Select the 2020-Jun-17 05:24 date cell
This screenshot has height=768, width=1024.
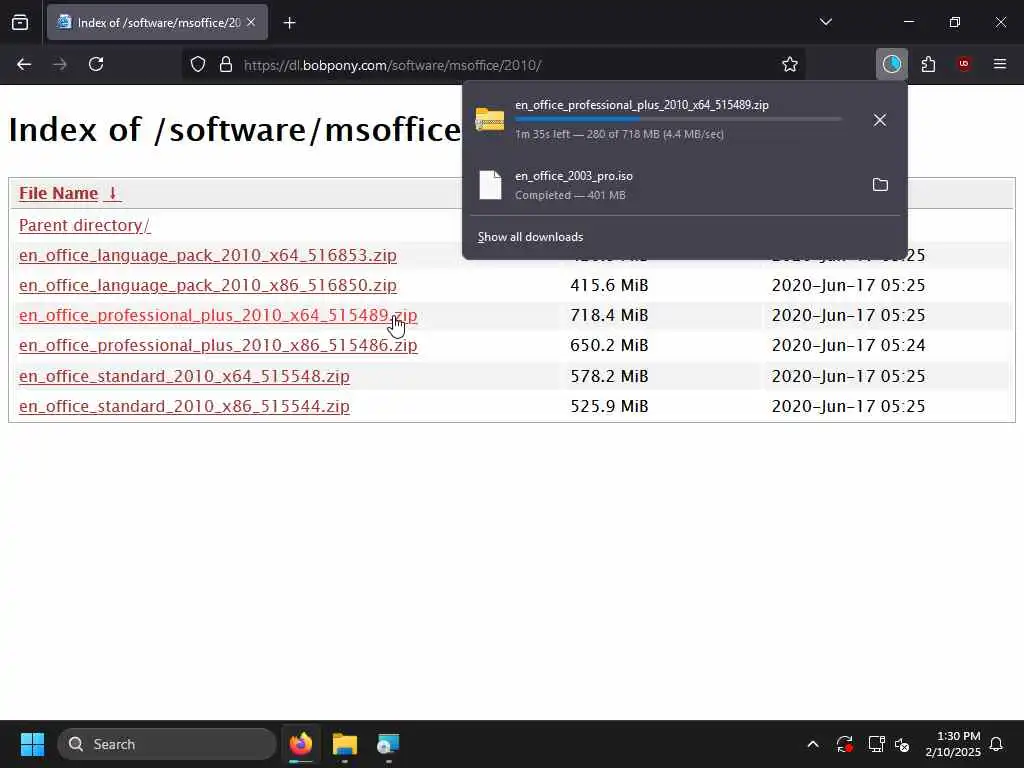click(848, 345)
